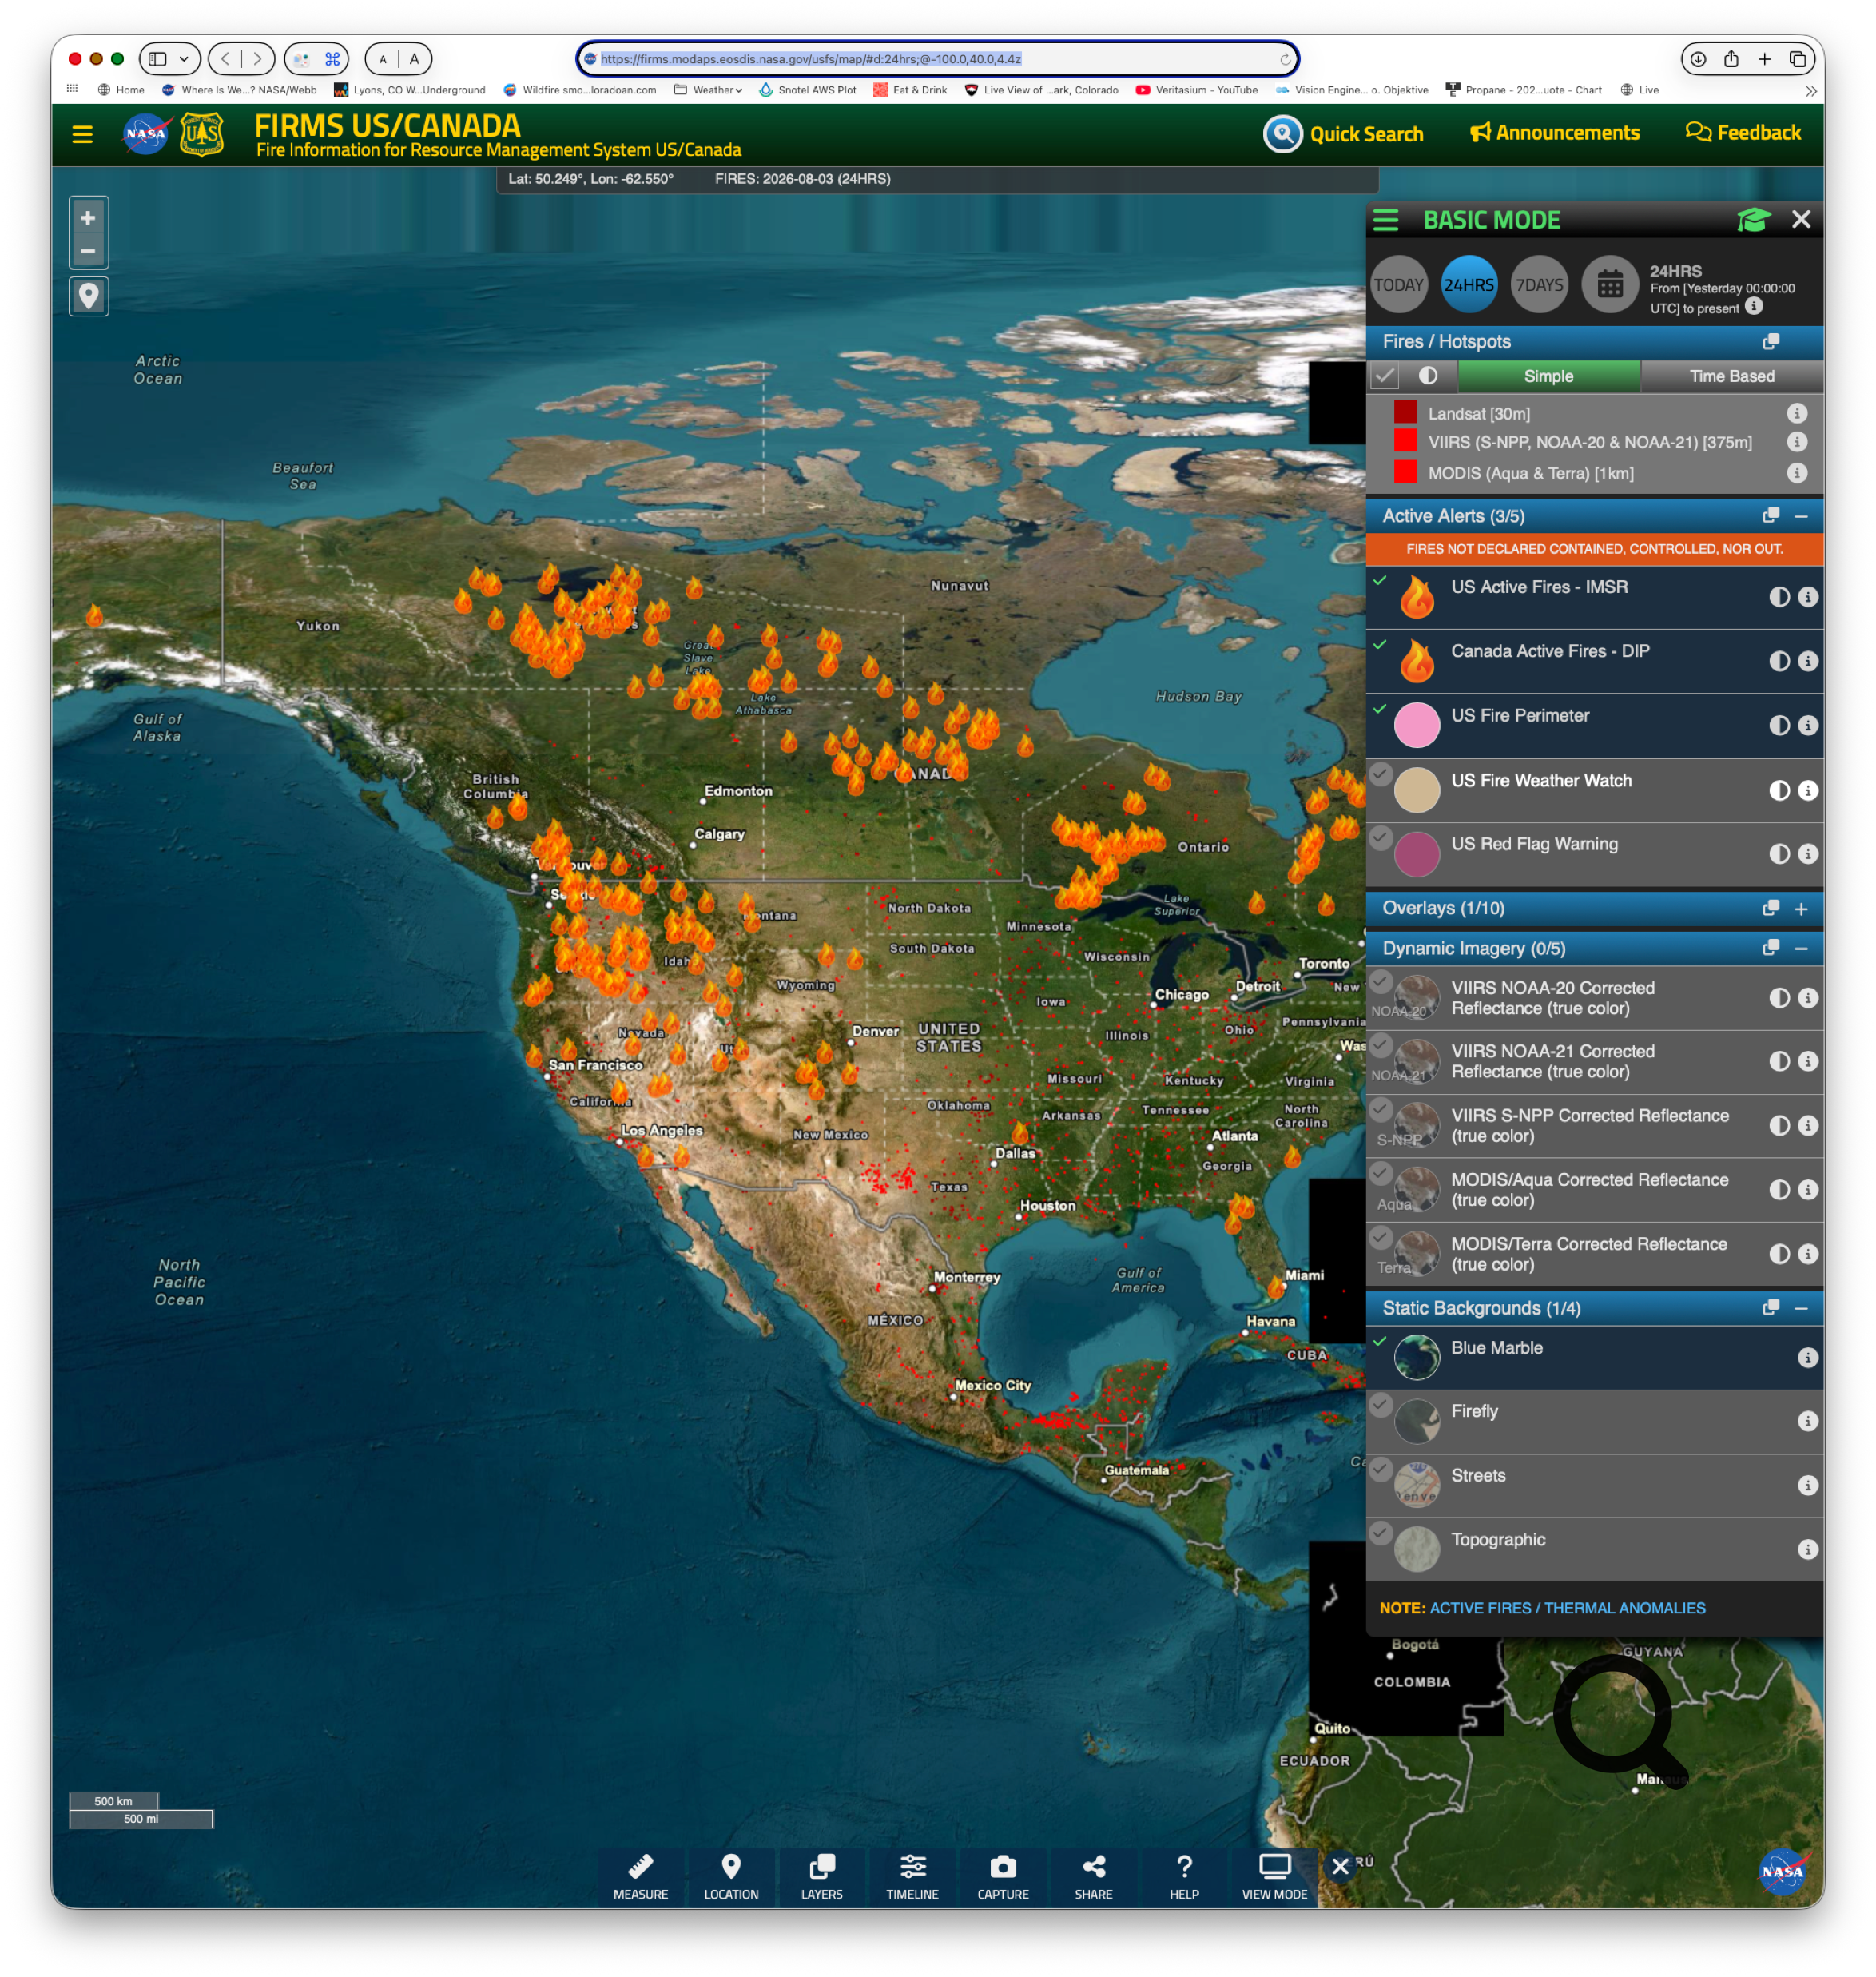Image resolution: width=1876 pixels, height=1977 pixels.
Task: Open the Share tool
Action: [x=1093, y=1876]
